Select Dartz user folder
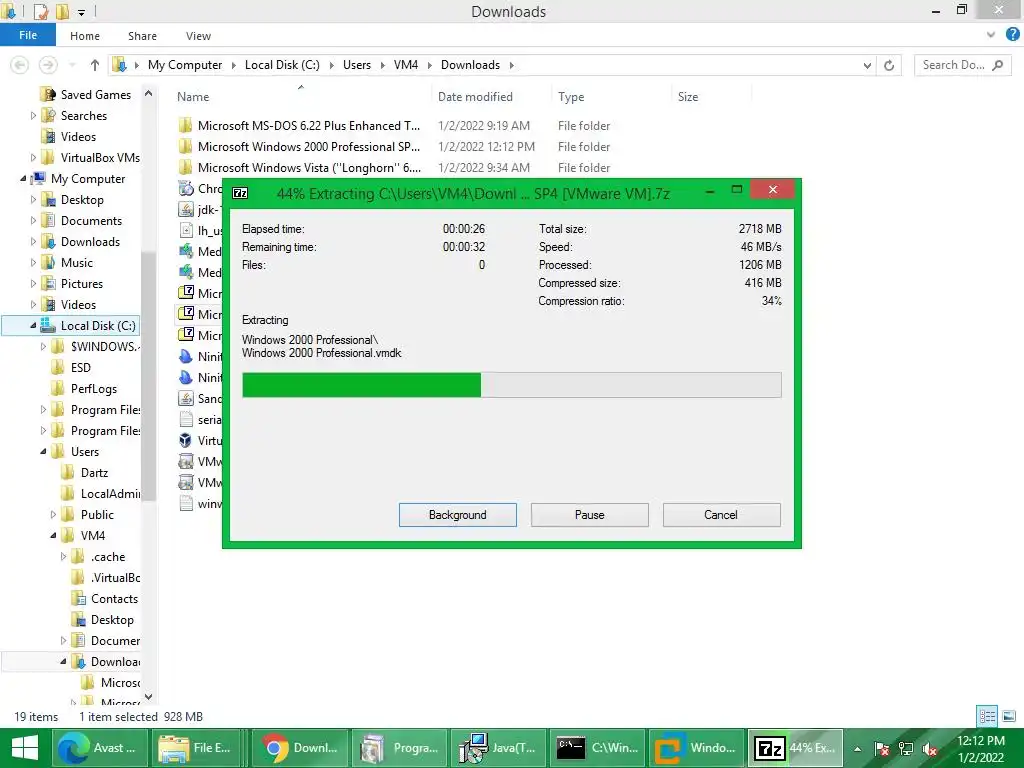 94,473
